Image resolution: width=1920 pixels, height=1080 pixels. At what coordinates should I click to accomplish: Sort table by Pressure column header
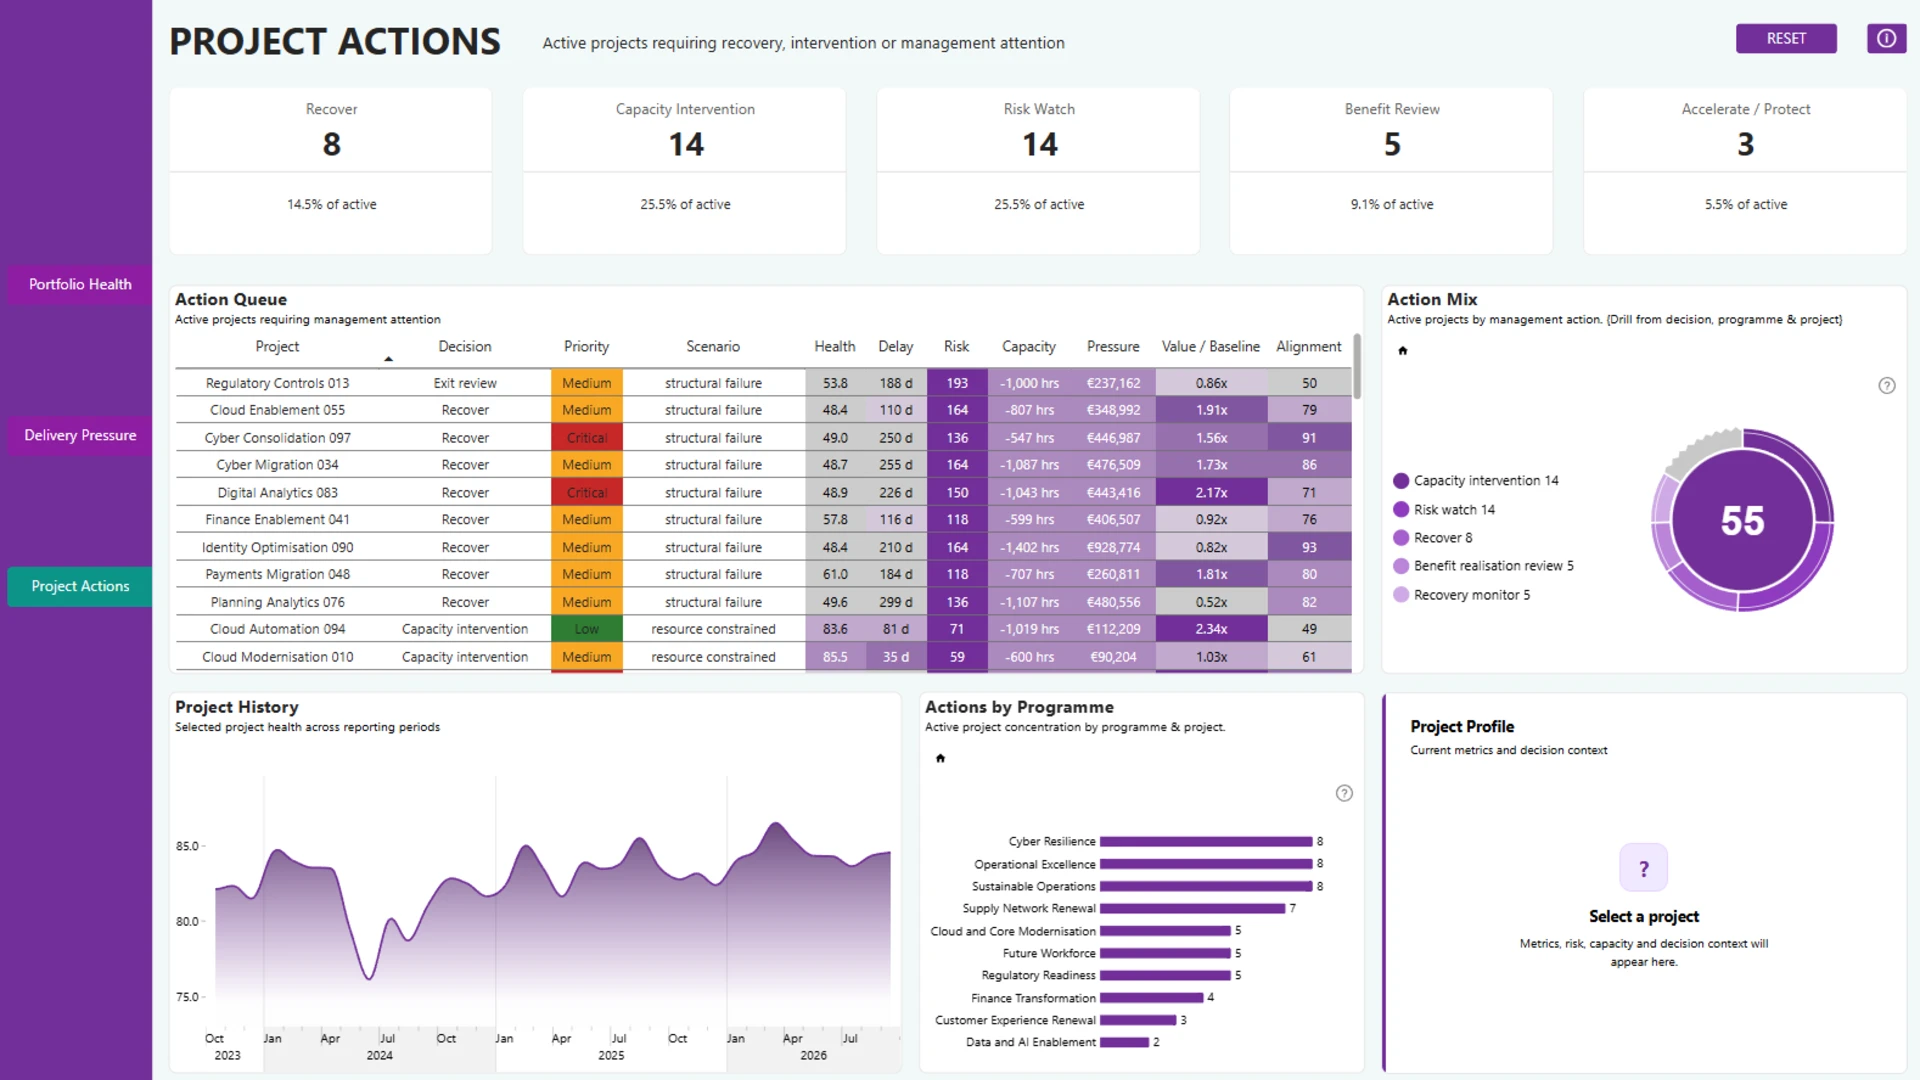(1113, 347)
